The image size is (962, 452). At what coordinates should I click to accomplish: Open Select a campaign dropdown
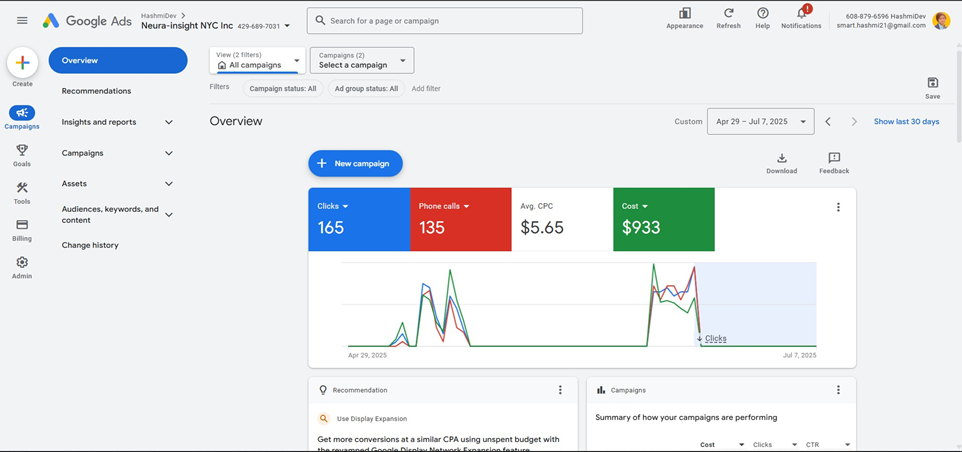pyautogui.click(x=362, y=60)
